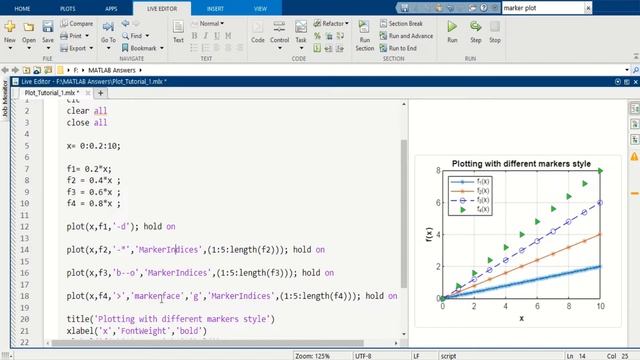This screenshot has height=360, width=640.
Task: Click the up one folder icon
Action: point(27,70)
